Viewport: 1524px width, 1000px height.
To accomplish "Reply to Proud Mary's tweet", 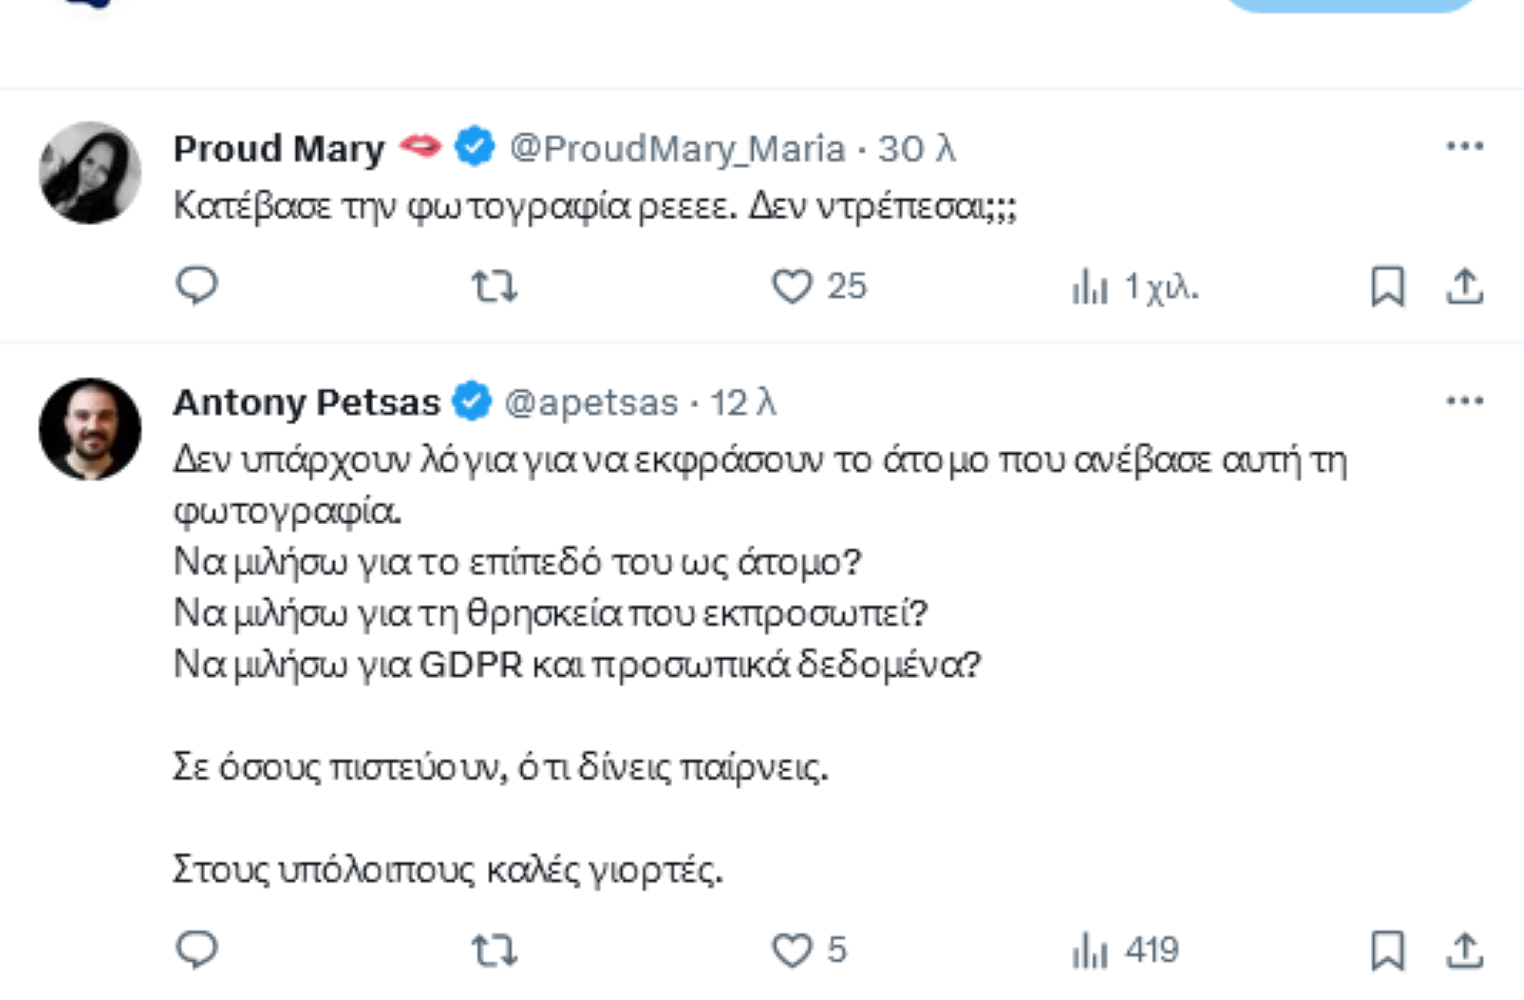I will click(x=197, y=286).
